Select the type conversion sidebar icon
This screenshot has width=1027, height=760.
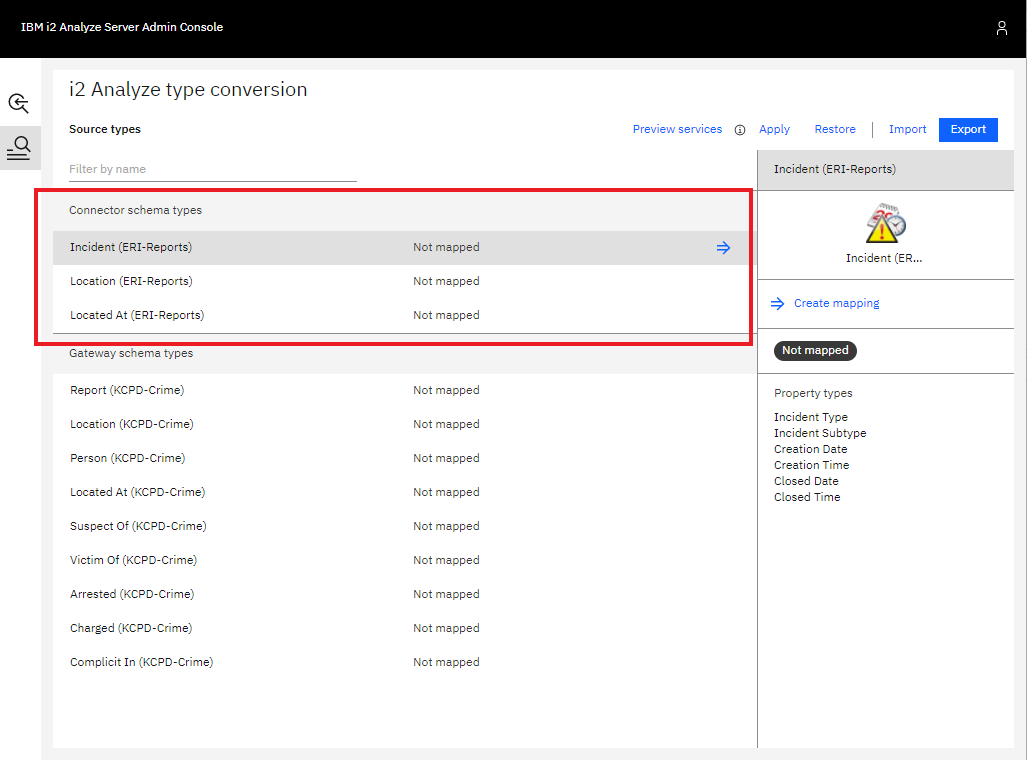(x=19, y=148)
